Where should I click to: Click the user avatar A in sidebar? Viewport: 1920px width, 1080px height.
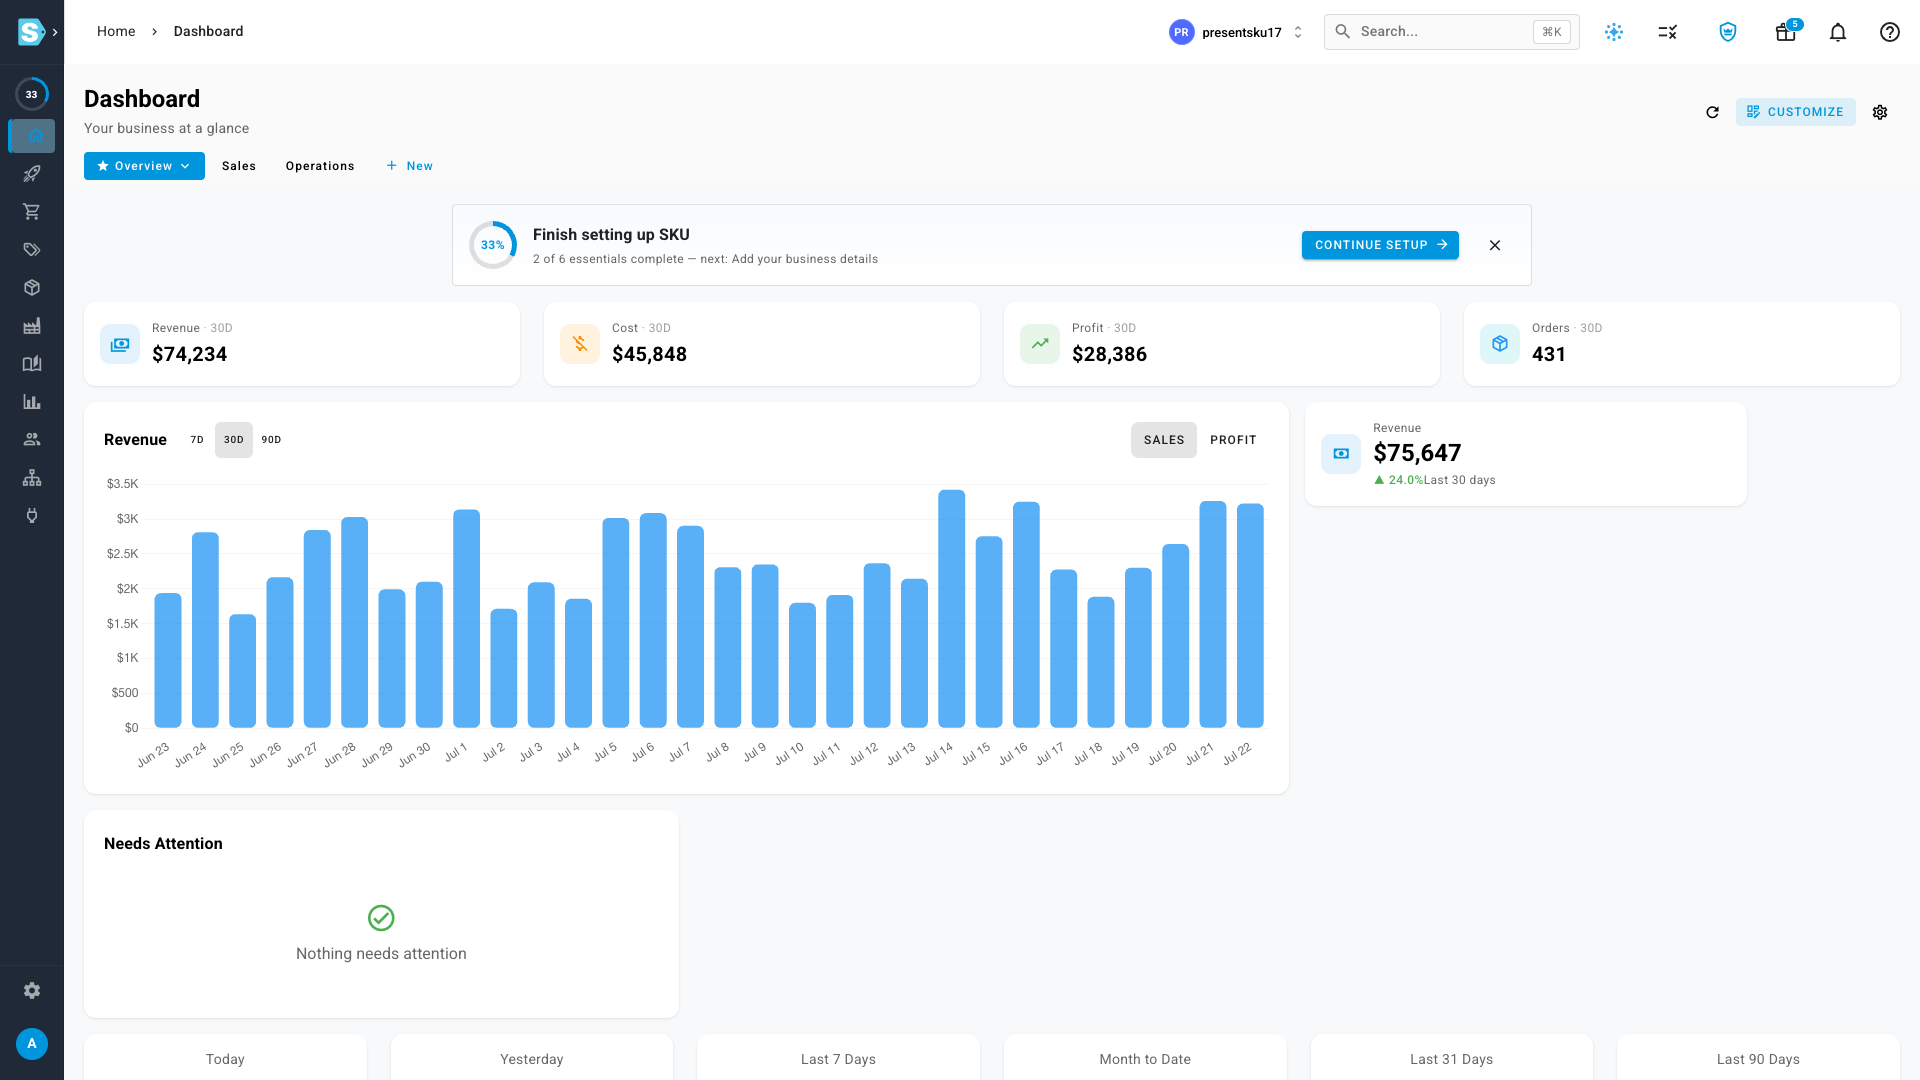[32, 1044]
